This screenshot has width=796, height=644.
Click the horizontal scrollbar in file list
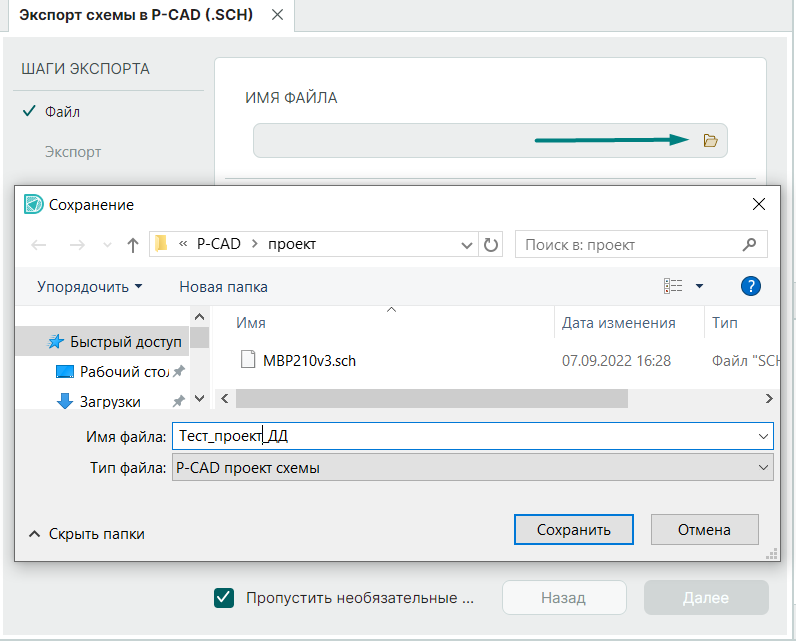[430, 398]
